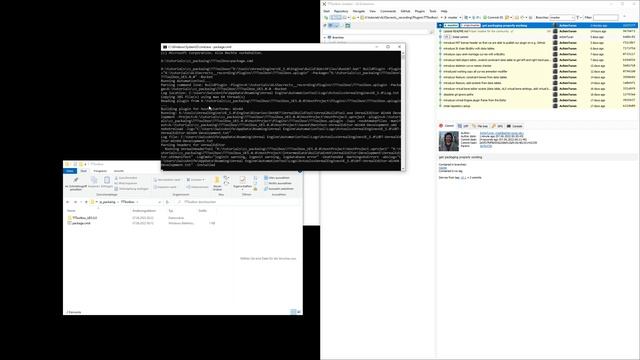
Task: Click 'Alles auswählen' in the Explorer ribbon
Action: pos(277,178)
